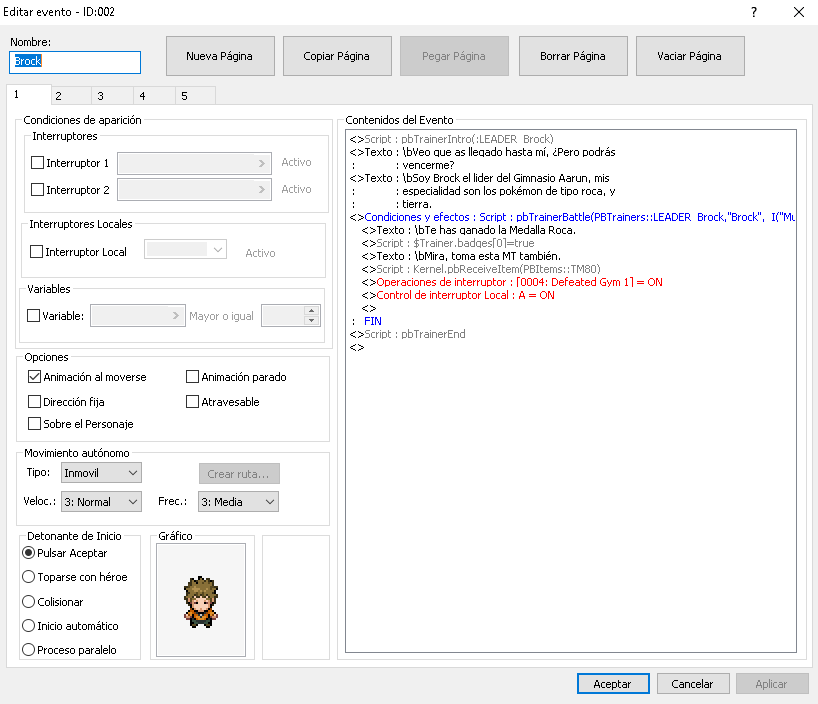Screen dimensions: 818x704
Task: Click the Nombre text field
Action: coord(75,61)
